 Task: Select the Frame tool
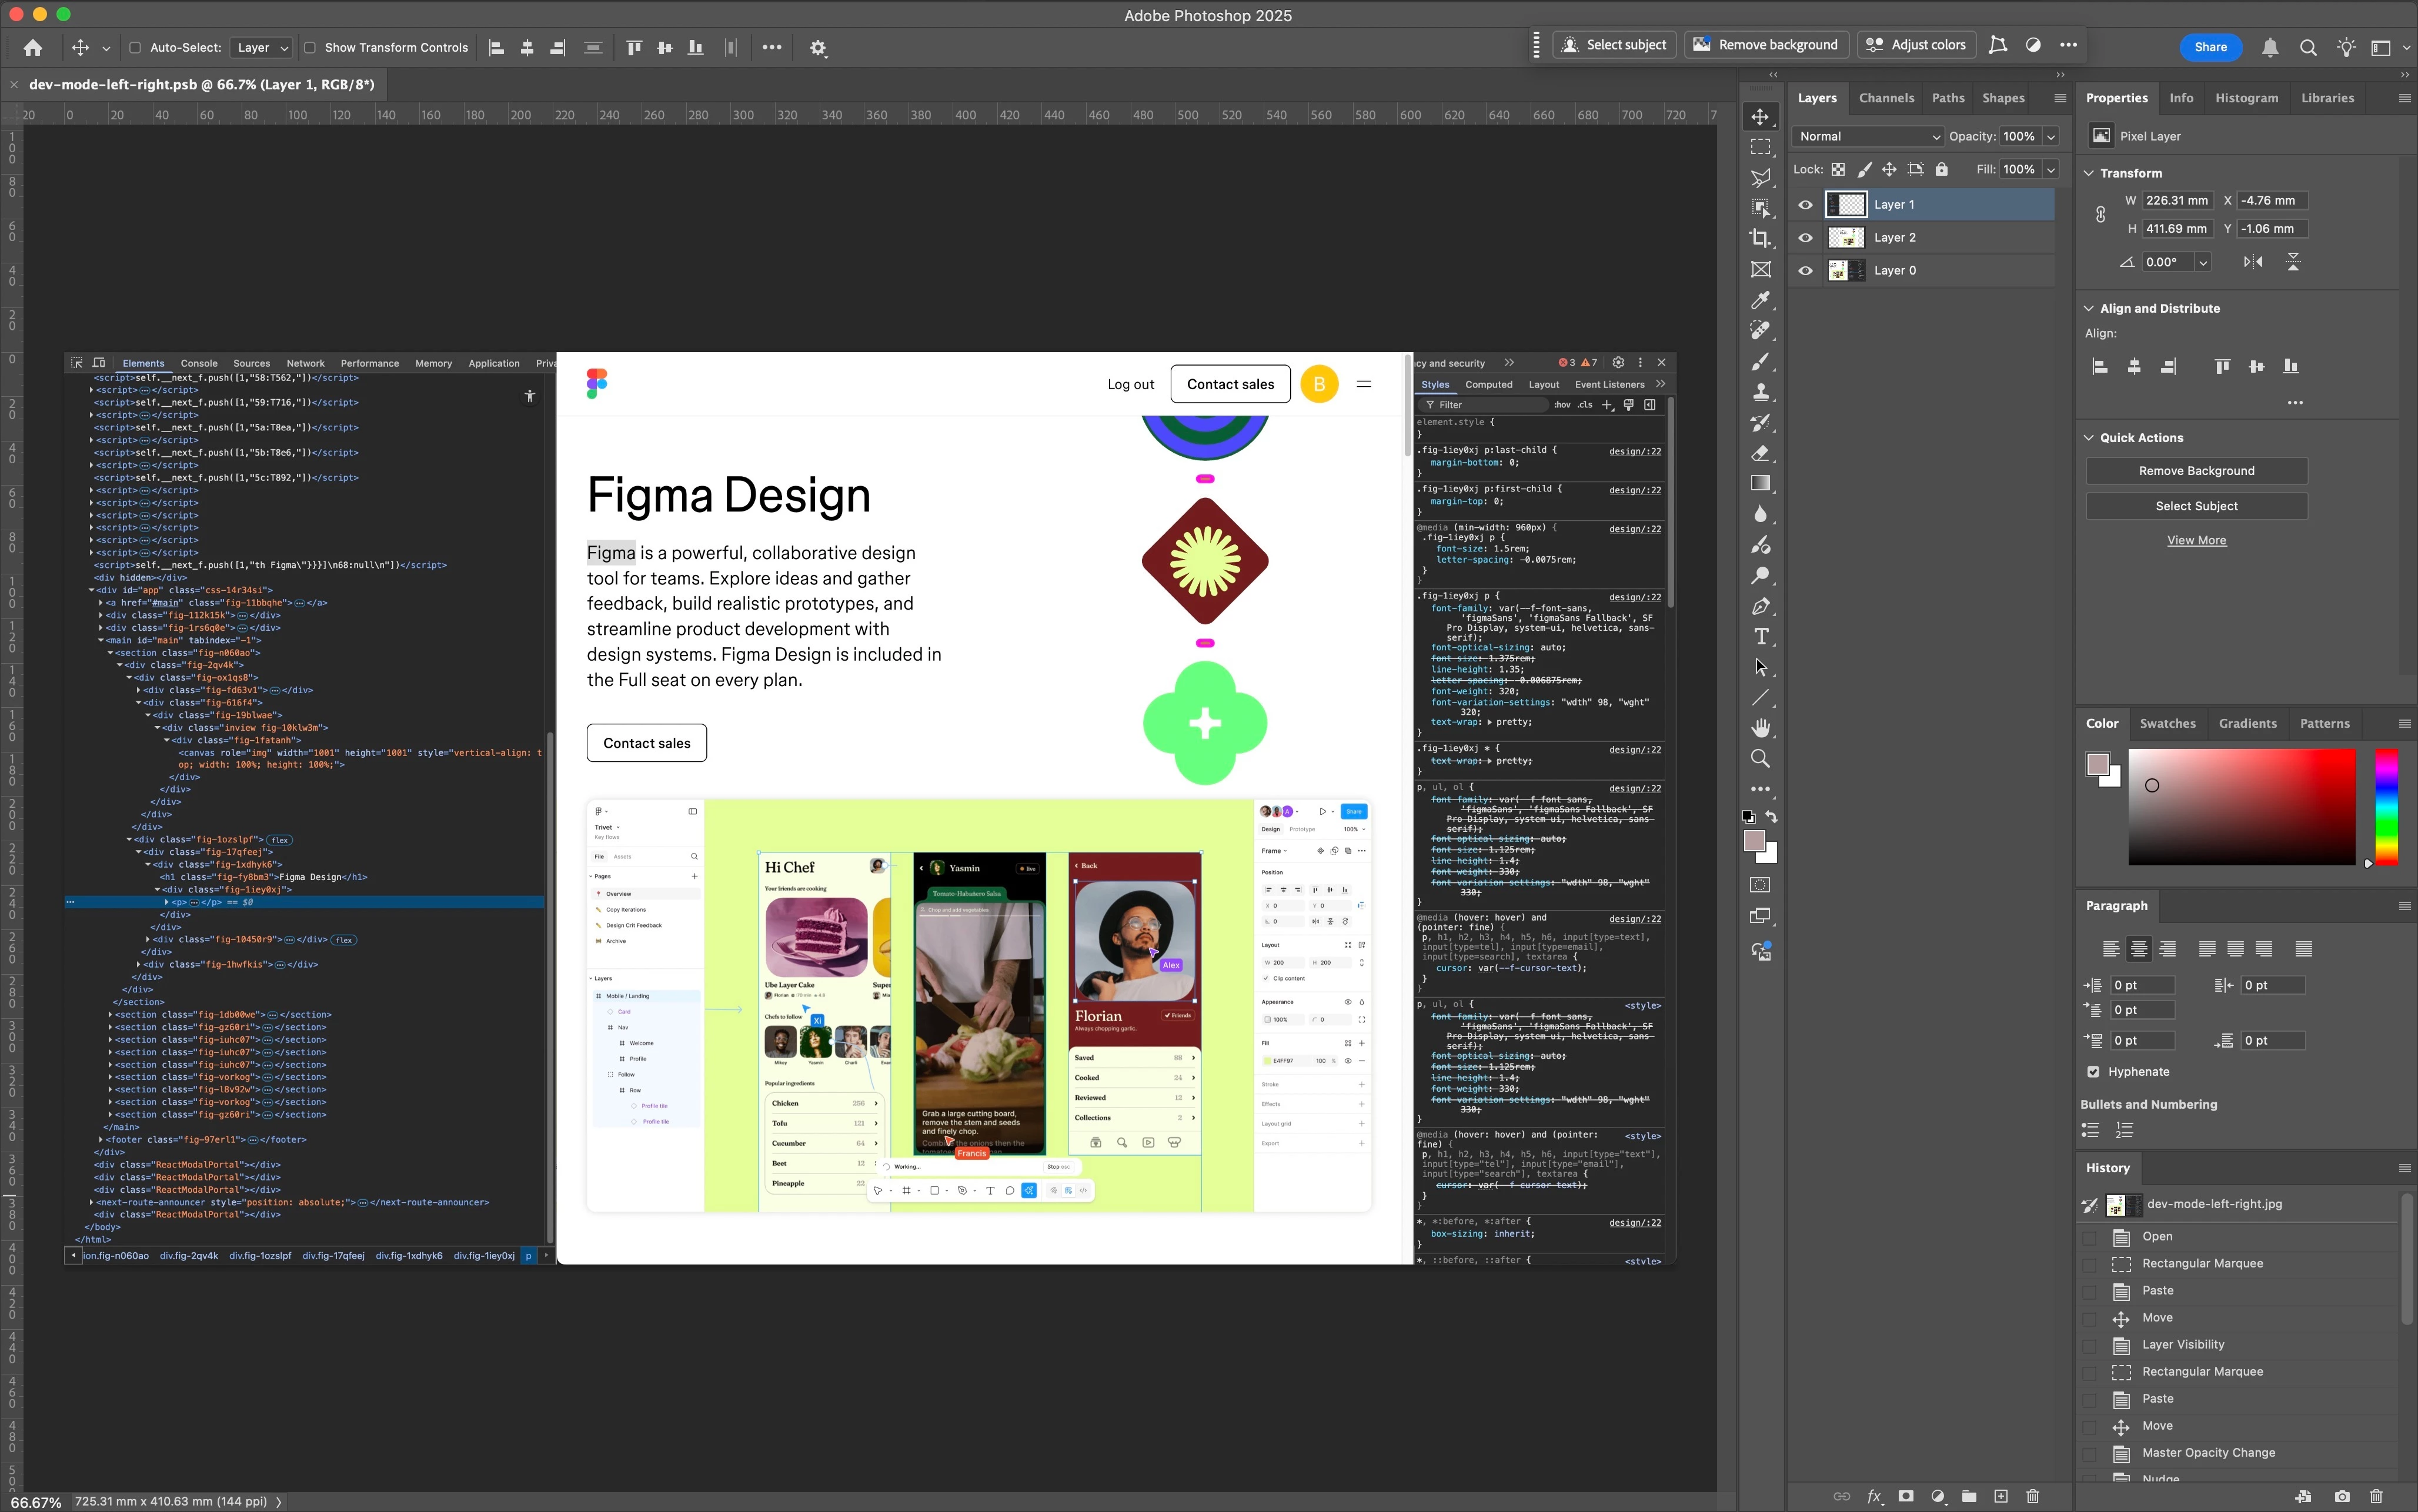[x=1760, y=270]
